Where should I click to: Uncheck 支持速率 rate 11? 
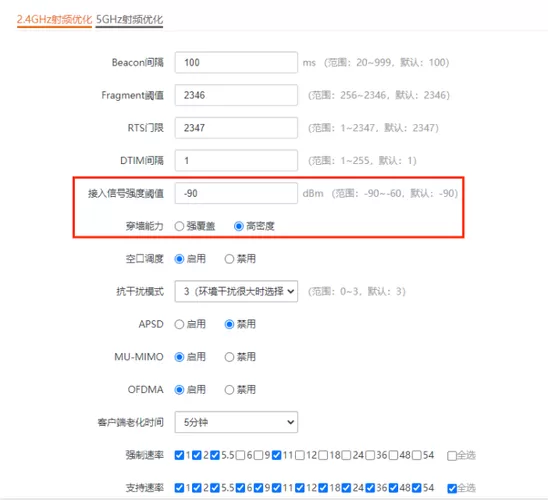(x=276, y=488)
